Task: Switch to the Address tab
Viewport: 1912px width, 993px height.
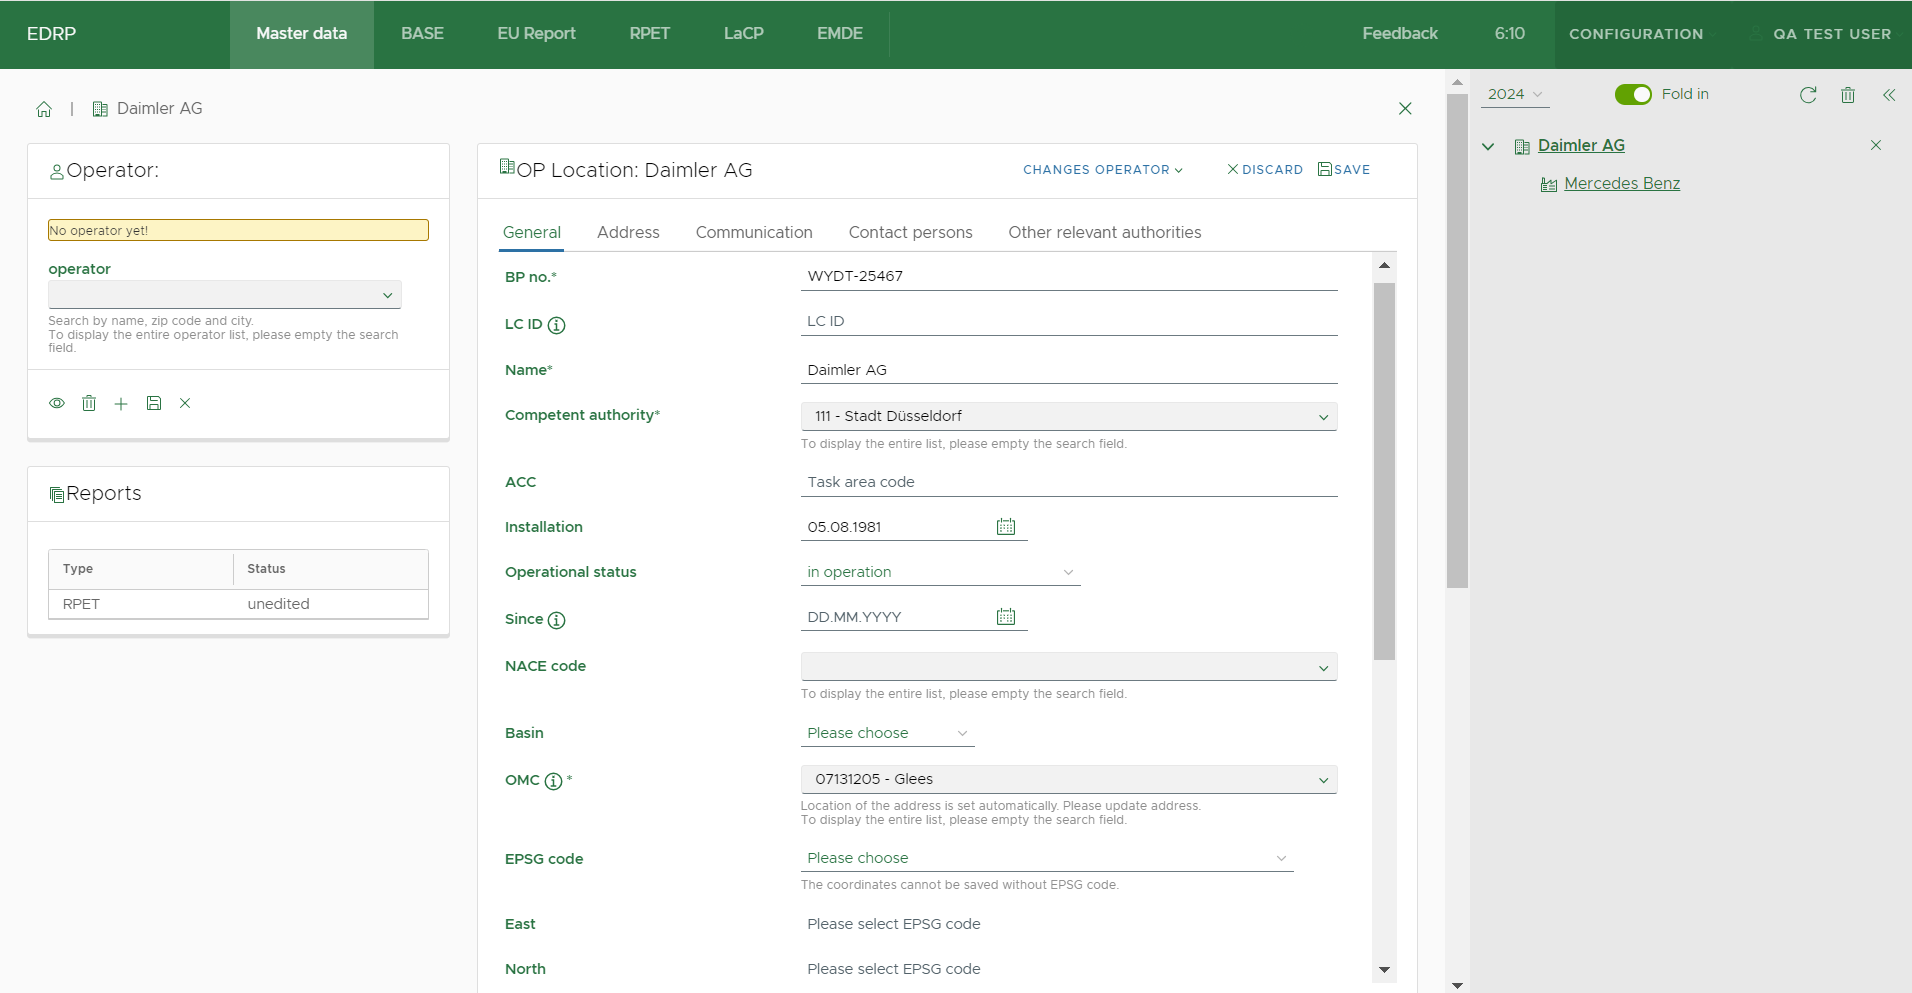Action: tap(628, 232)
